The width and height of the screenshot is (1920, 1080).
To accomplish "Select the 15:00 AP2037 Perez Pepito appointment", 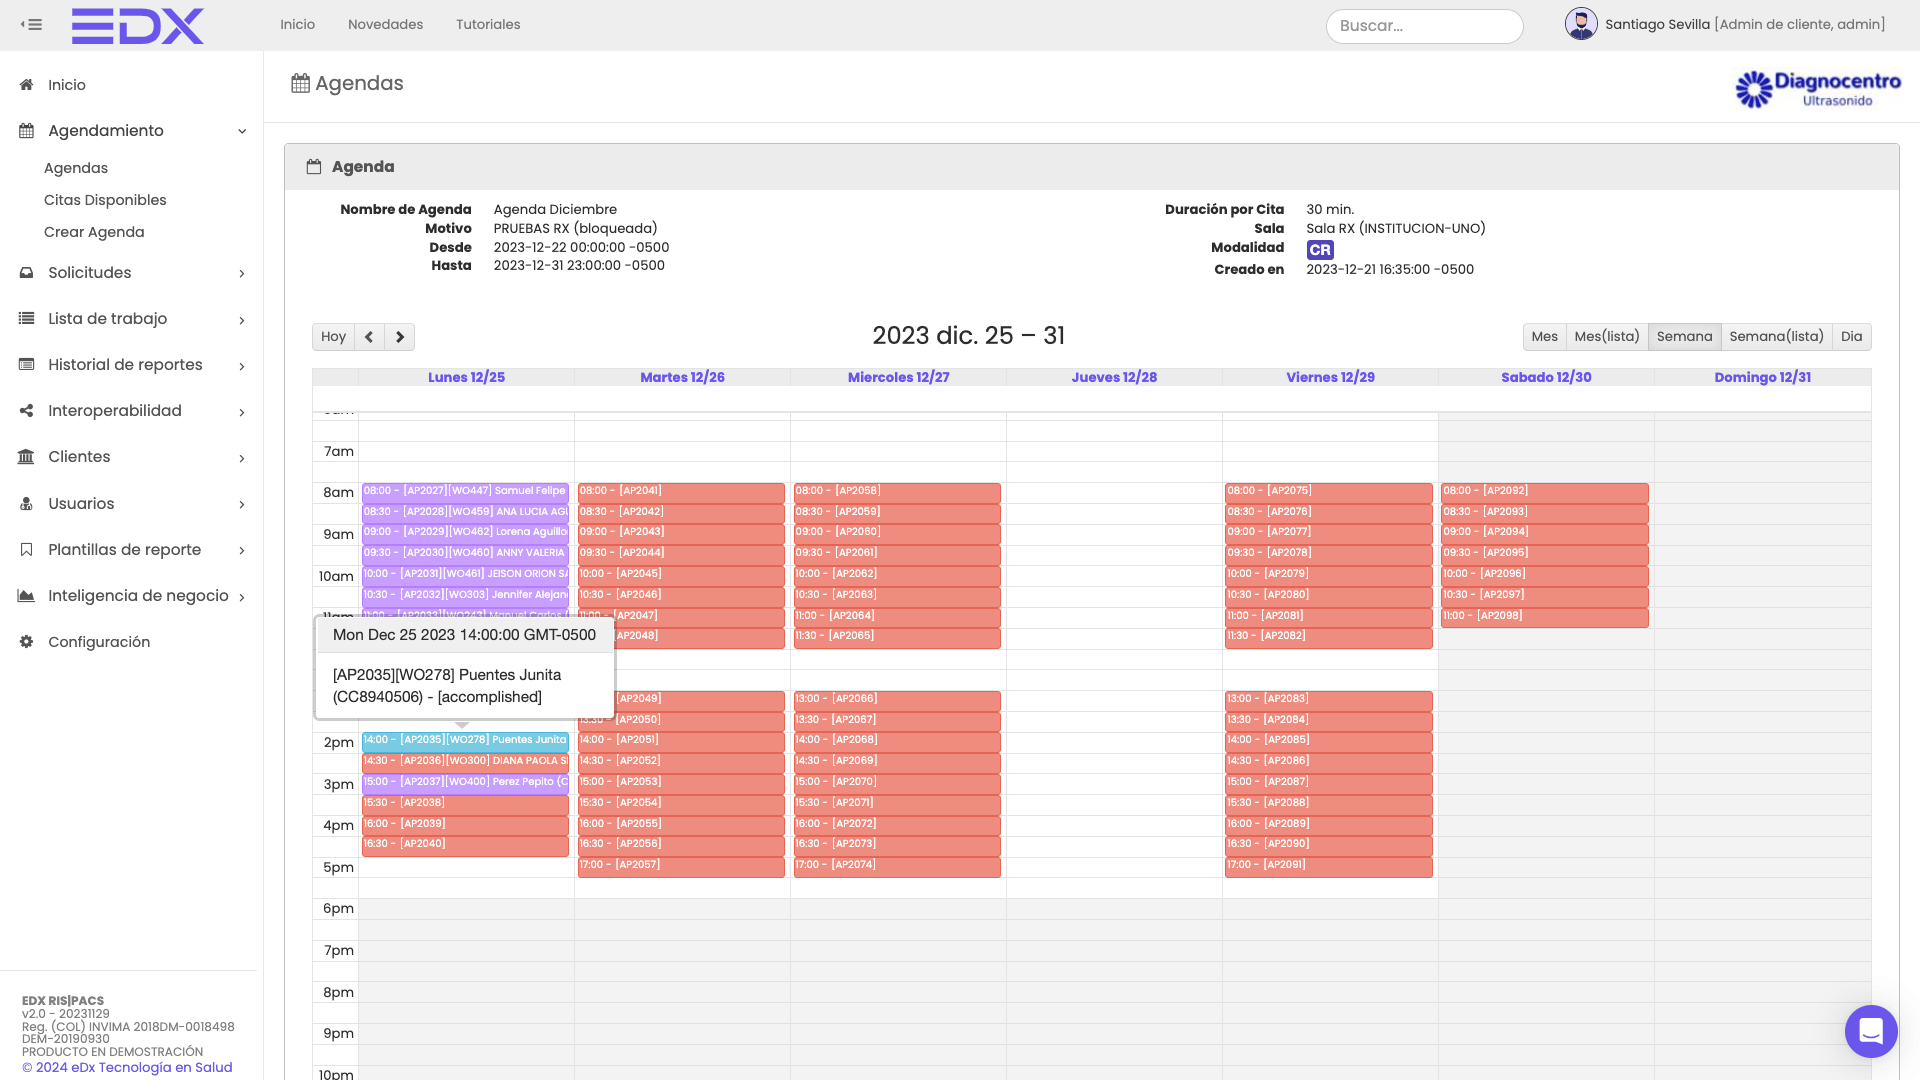I will coord(465,783).
